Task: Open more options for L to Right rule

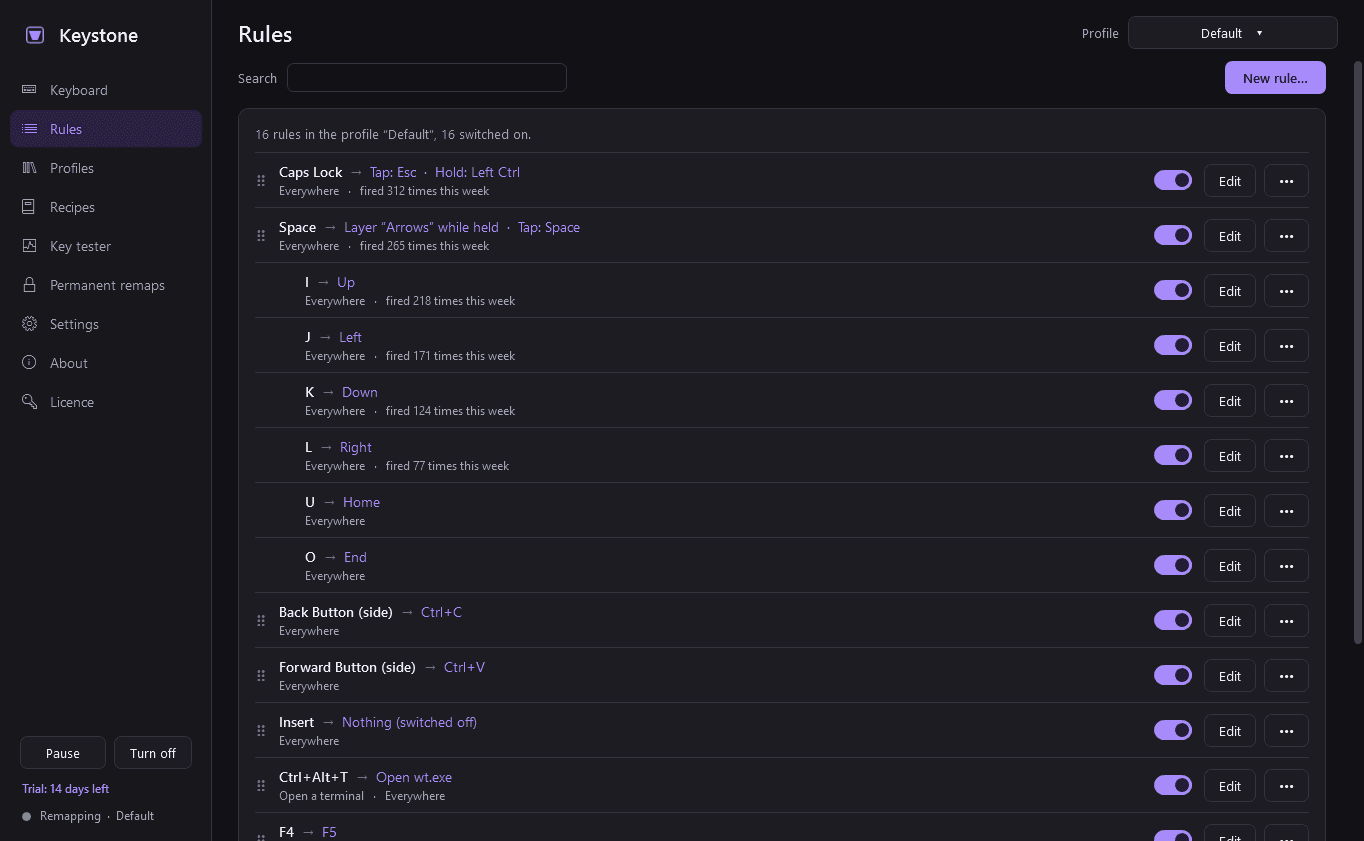Action: pyautogui.click(x=1286, y=456)
